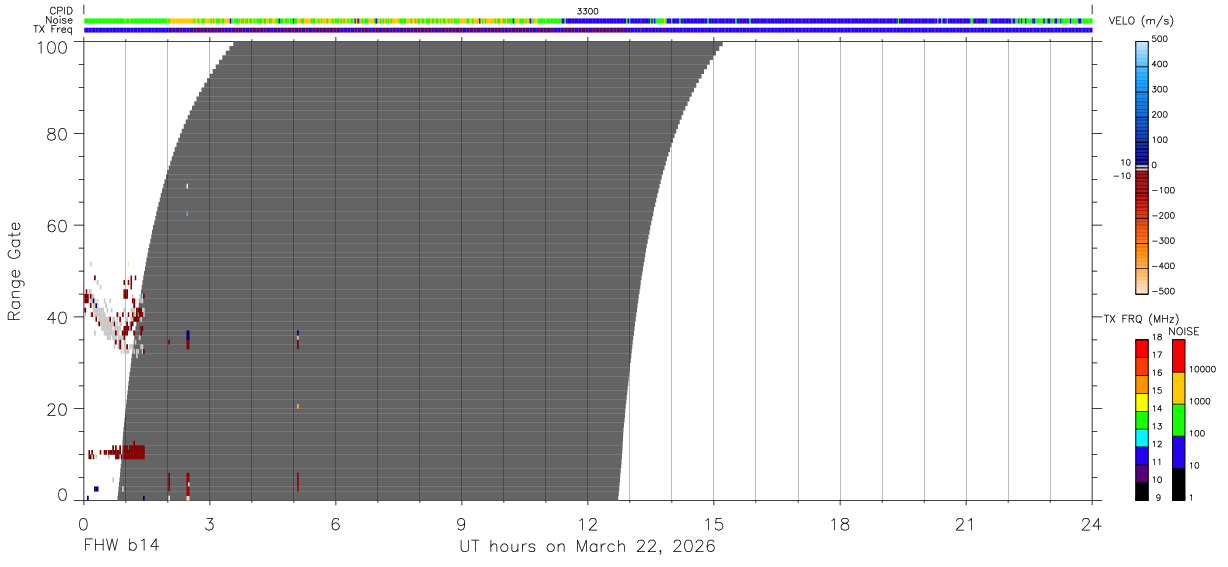Image resolution: width=1228 pixels, height=567 pixels.
Task: Click the FHW b14 radar label
Action: pos(120,546)
